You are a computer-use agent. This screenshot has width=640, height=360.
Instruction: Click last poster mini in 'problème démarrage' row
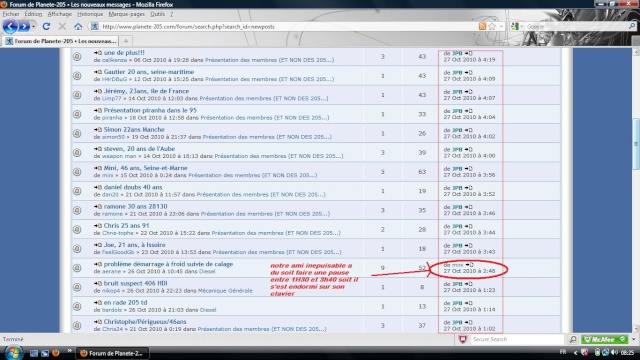tap(458, 265)
